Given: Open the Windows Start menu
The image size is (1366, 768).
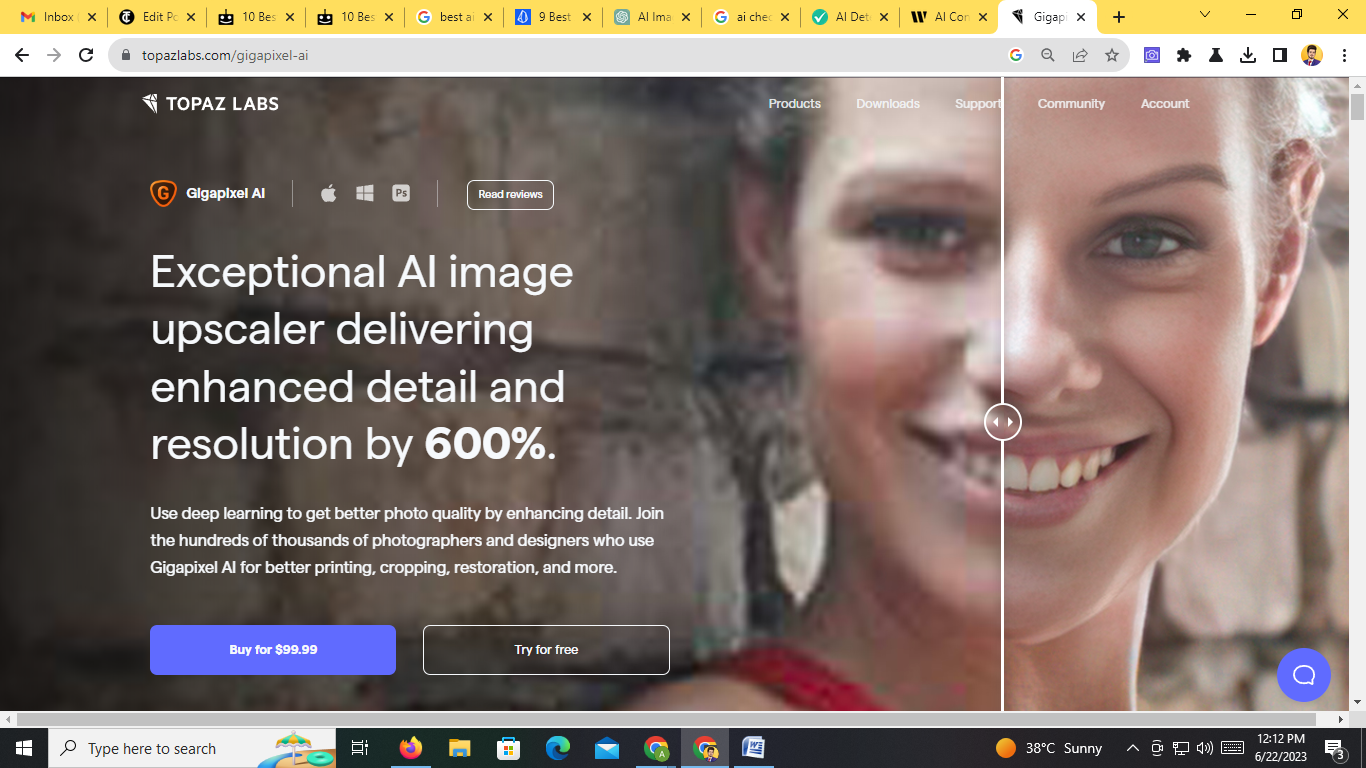Looking at the screenshot, I should (24, 748).
